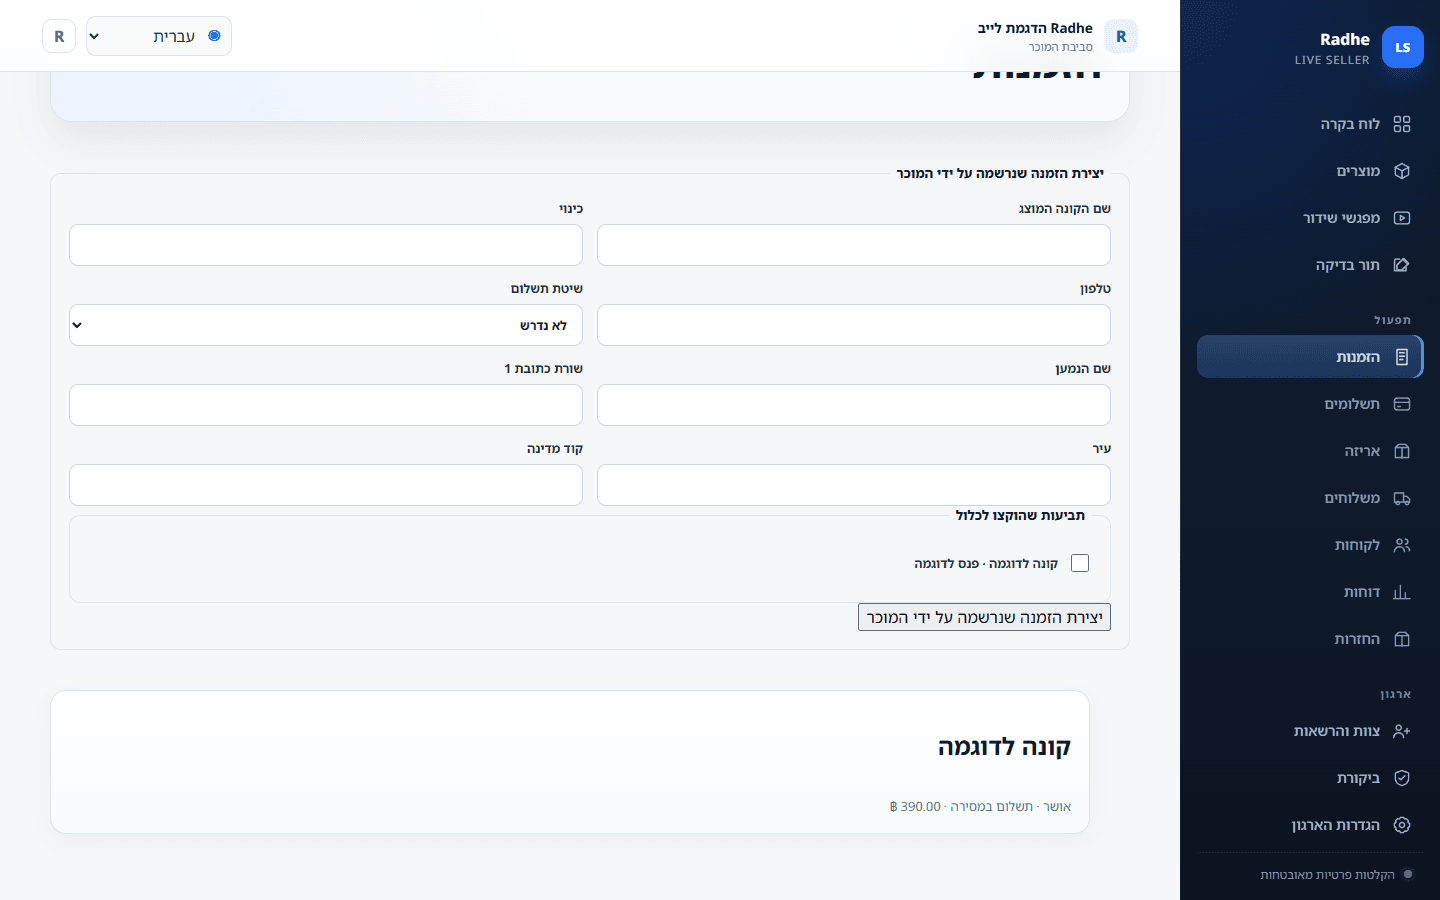Image resolution: width=1440 pixels, height=900 pixels.
Task: Click the organization settings gear icon
Action: pos(1402,825)
